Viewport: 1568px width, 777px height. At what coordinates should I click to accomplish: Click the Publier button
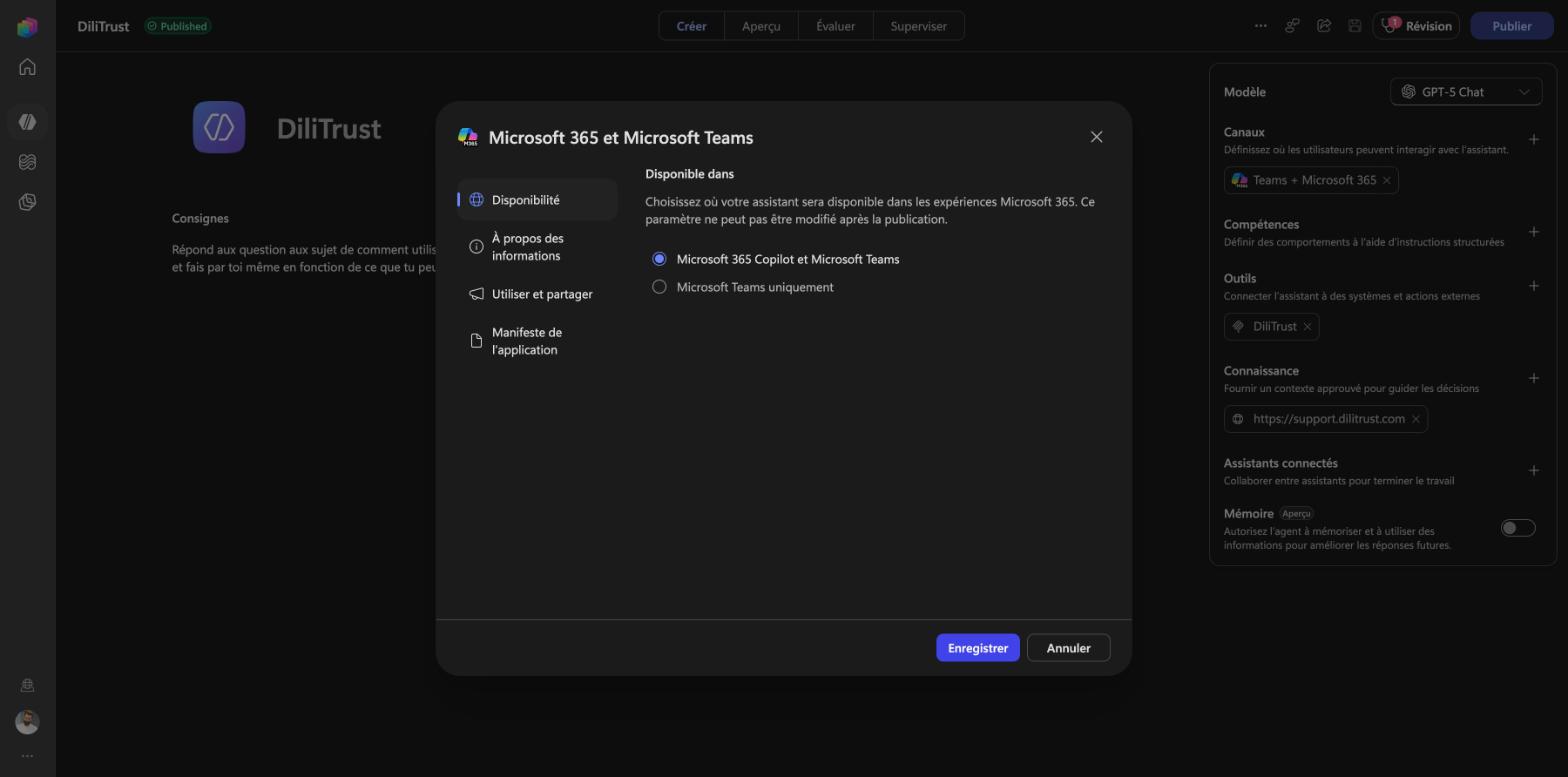pyautogui.click(x=1511, y=26)
